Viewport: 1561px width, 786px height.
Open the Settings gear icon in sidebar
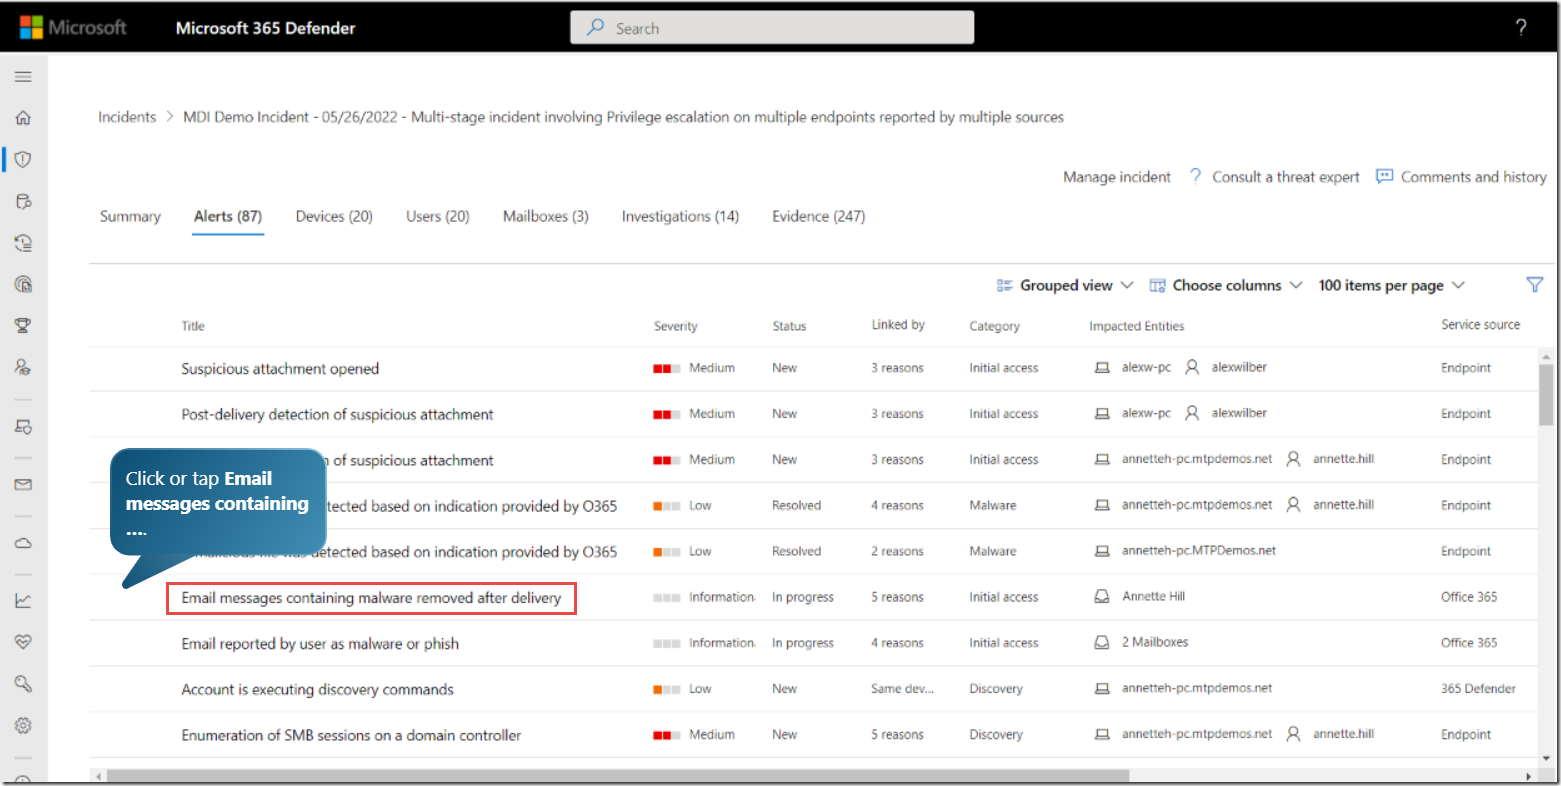pyautogui.click(x=23, y=726)
